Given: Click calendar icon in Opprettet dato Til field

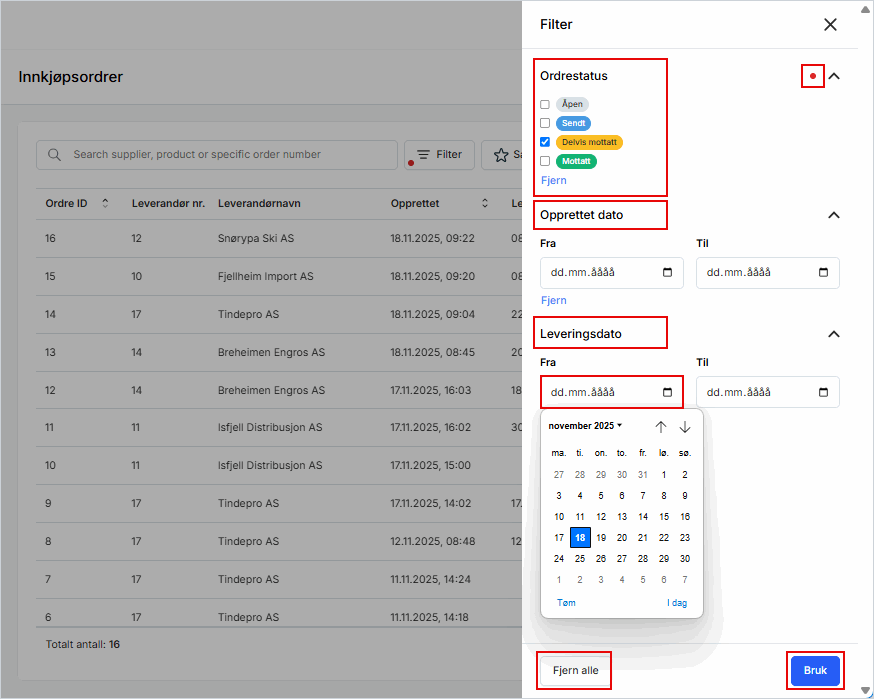Looking at the screenshot, I should point(823,273).
